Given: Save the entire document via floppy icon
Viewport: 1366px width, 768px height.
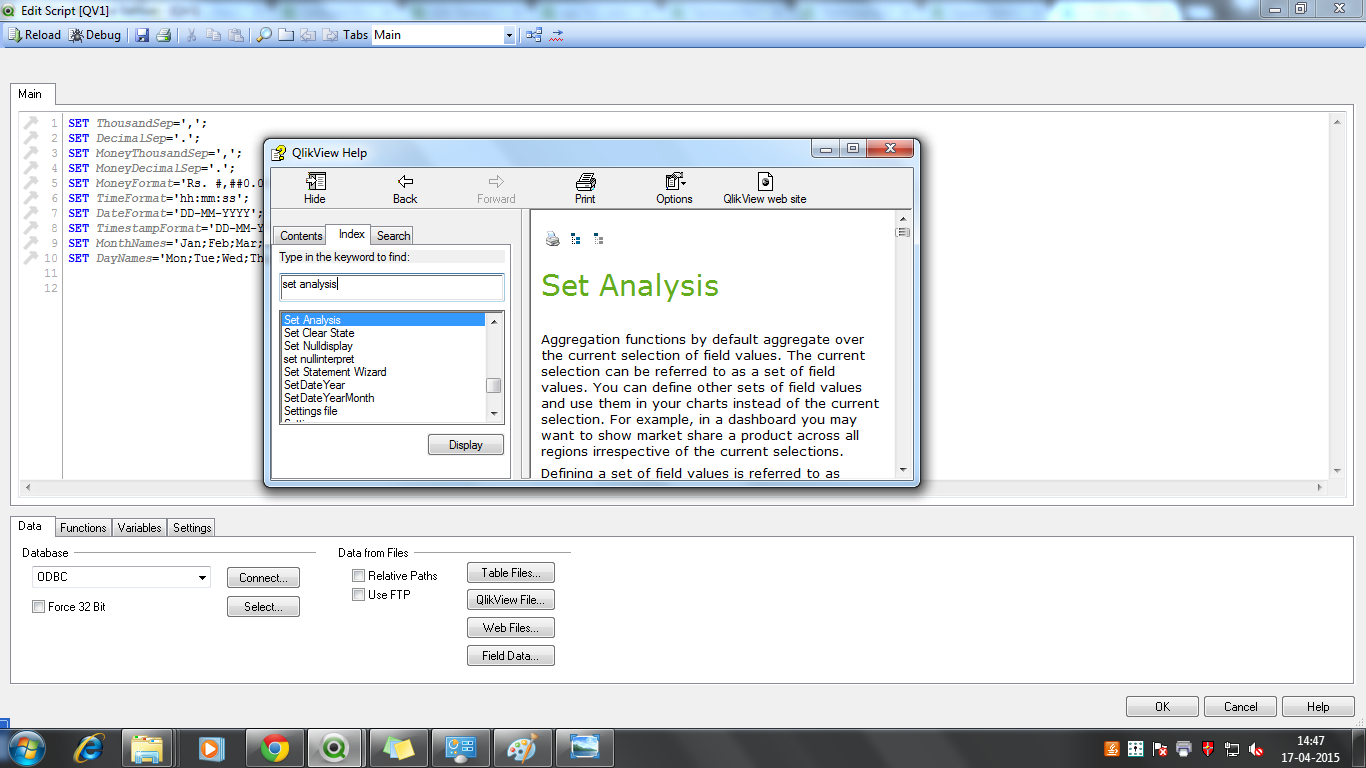Looking at the screenshot, I should tap(142, 35).
